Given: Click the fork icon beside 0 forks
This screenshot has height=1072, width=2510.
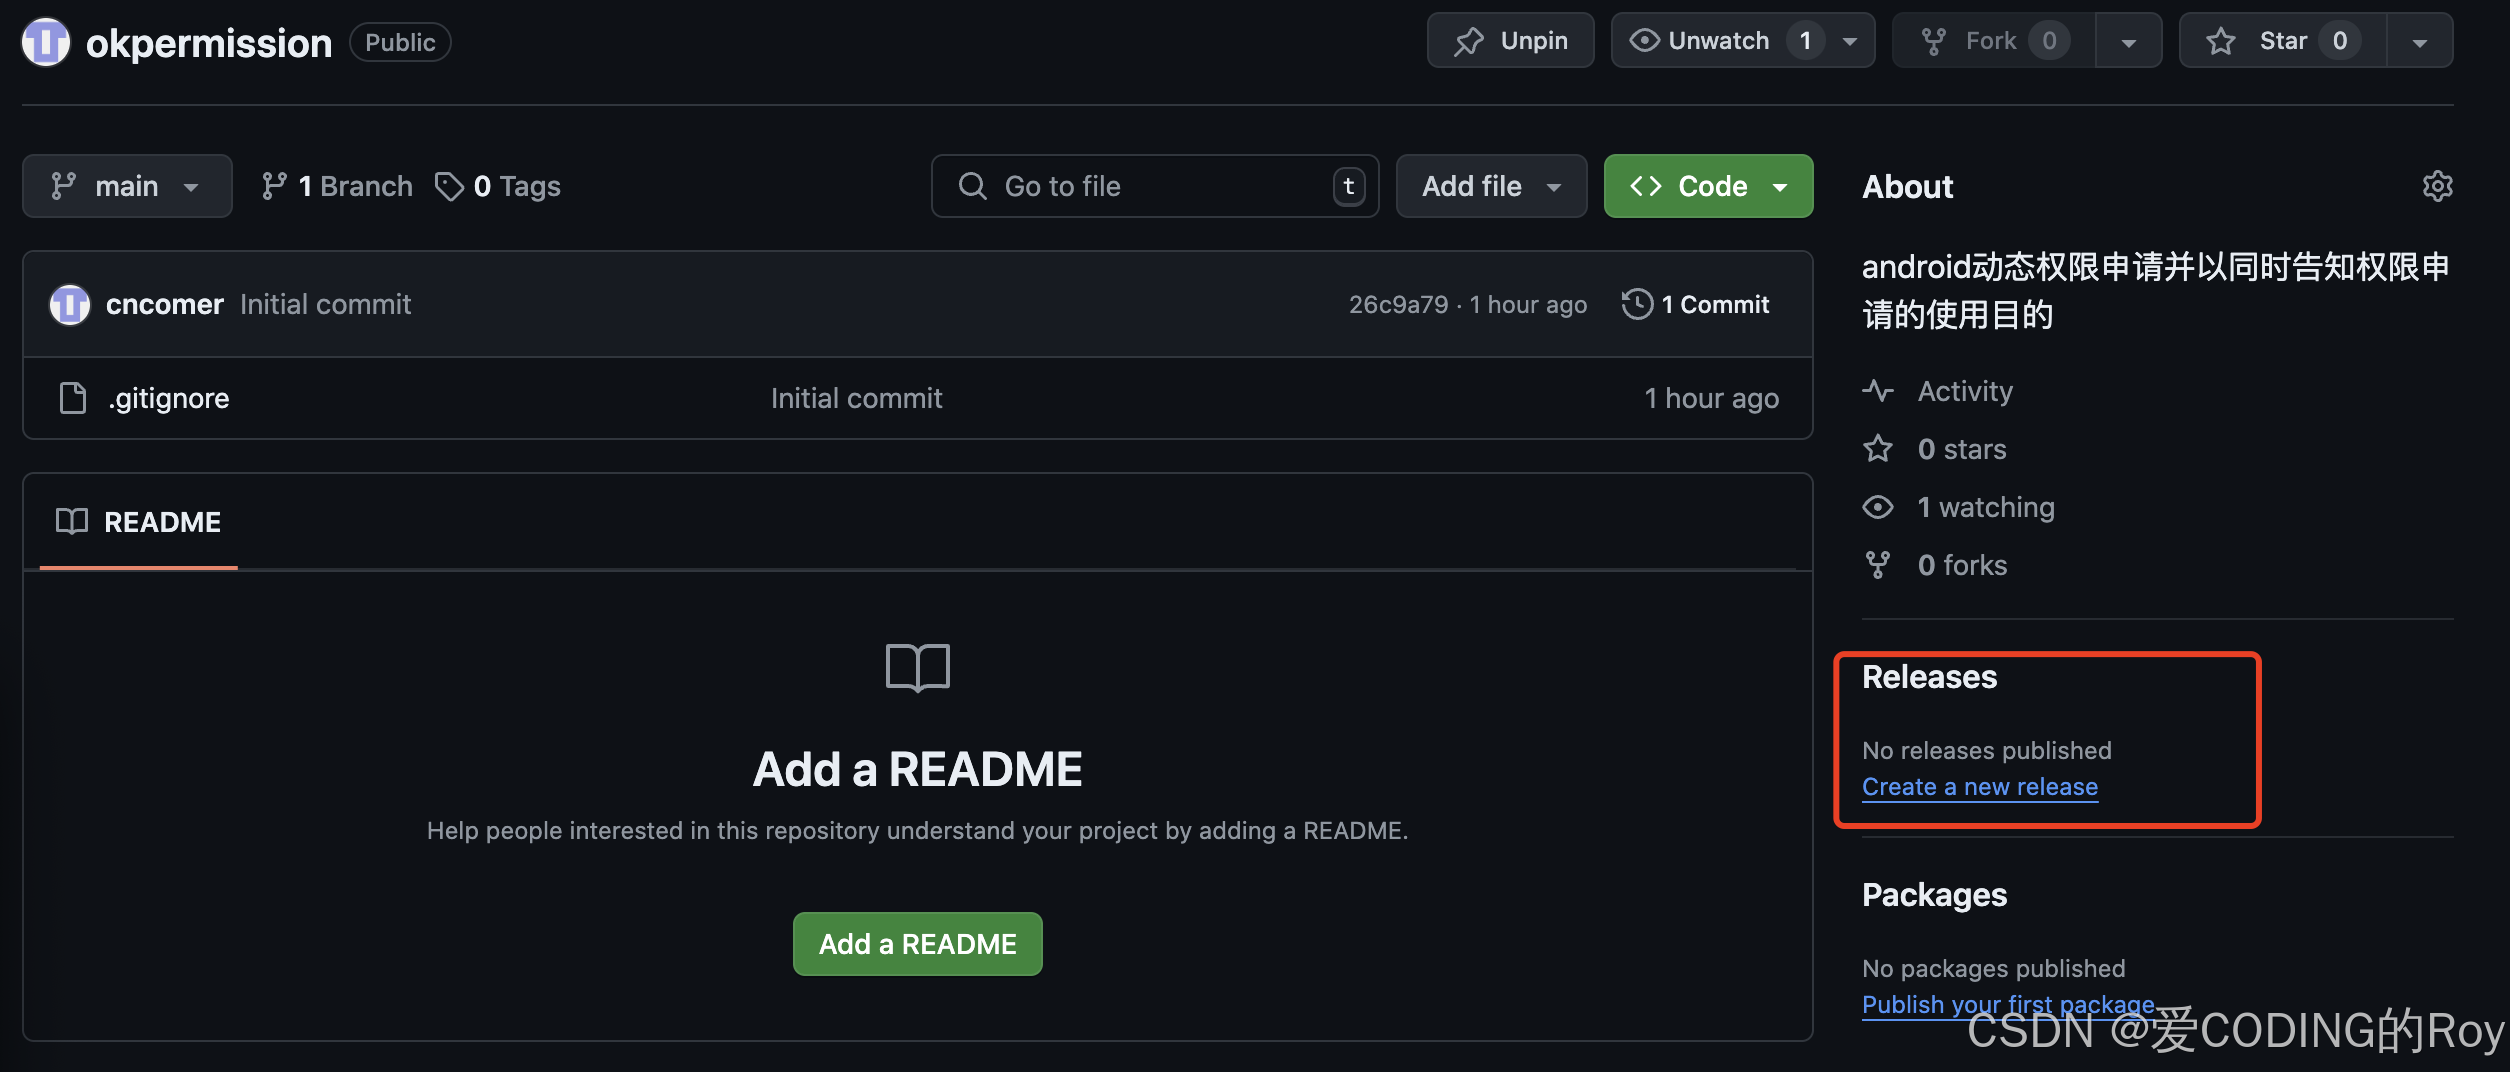Looking at the screenshot, I should click(1878, 565).
